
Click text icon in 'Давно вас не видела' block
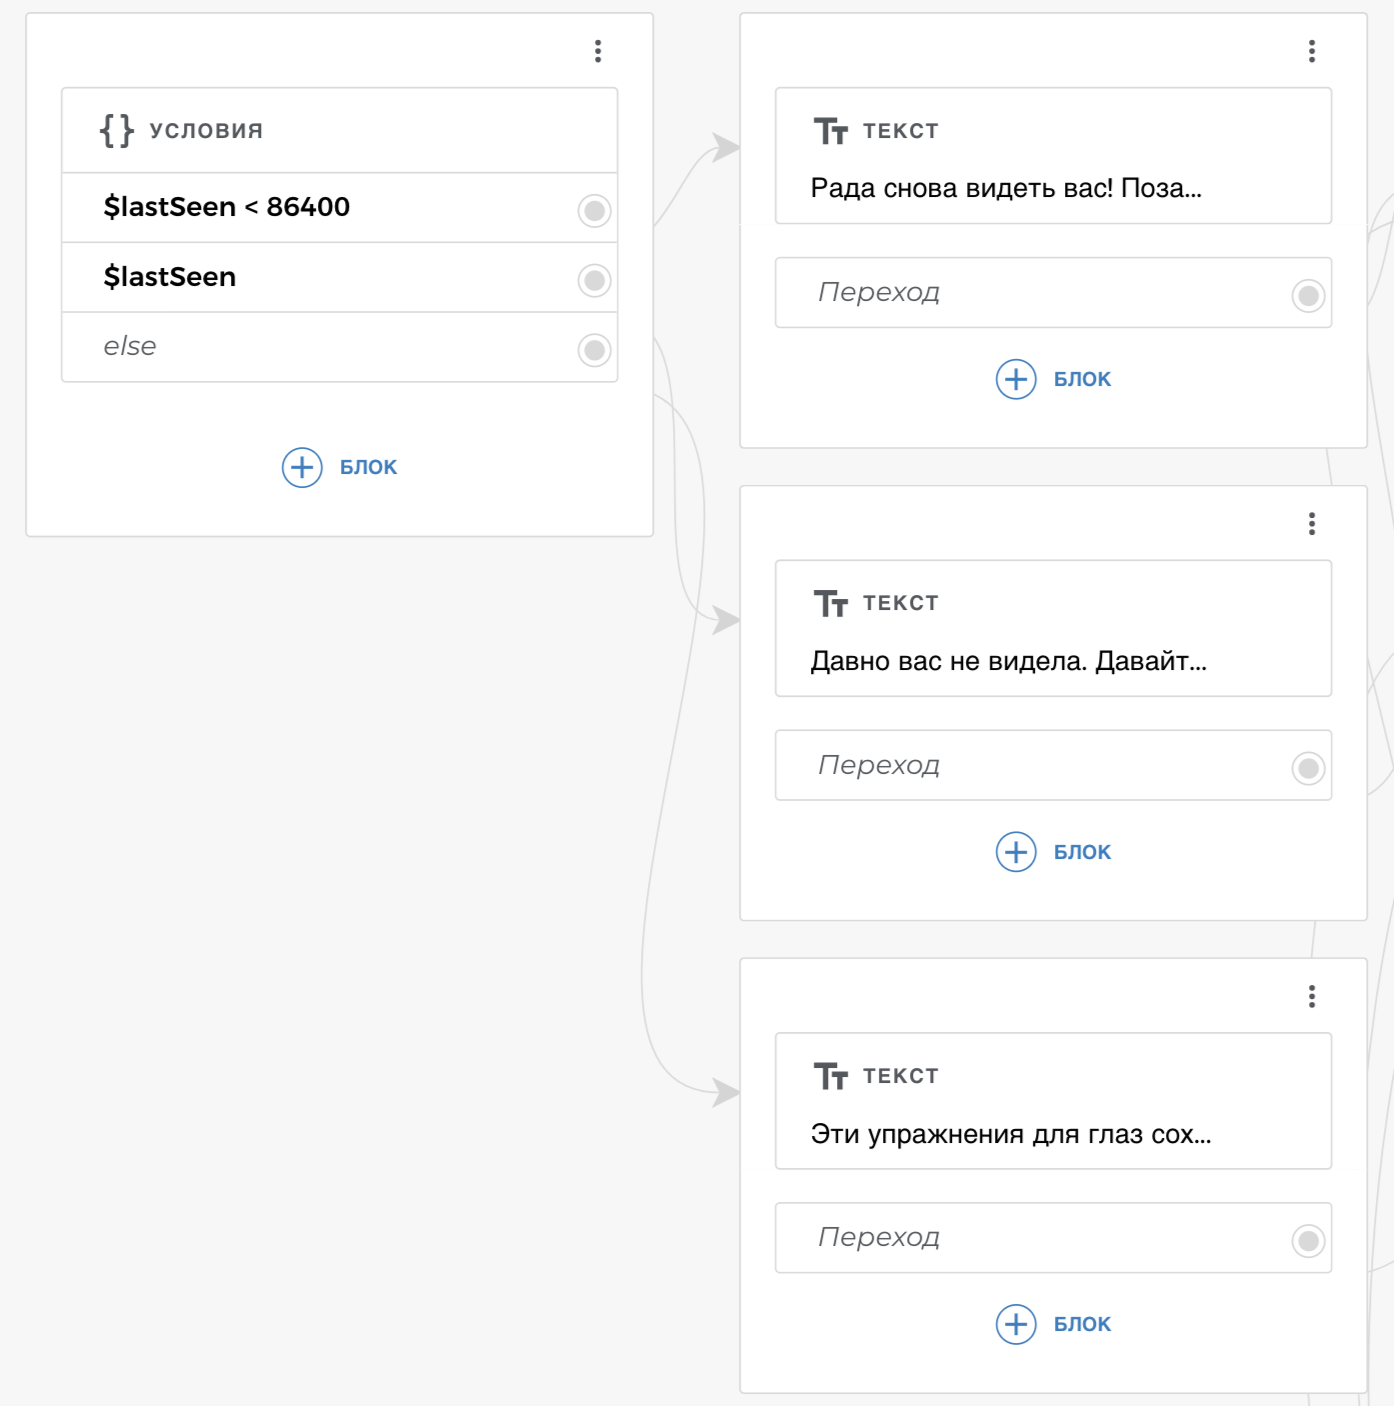click(x=831, y=604)
